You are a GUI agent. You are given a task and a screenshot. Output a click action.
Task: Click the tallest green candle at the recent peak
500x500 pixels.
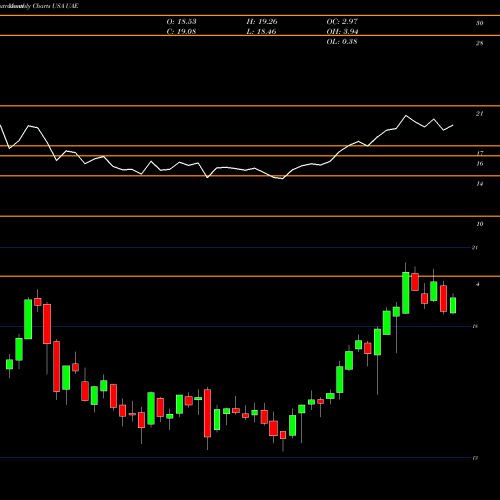[406, 293]
